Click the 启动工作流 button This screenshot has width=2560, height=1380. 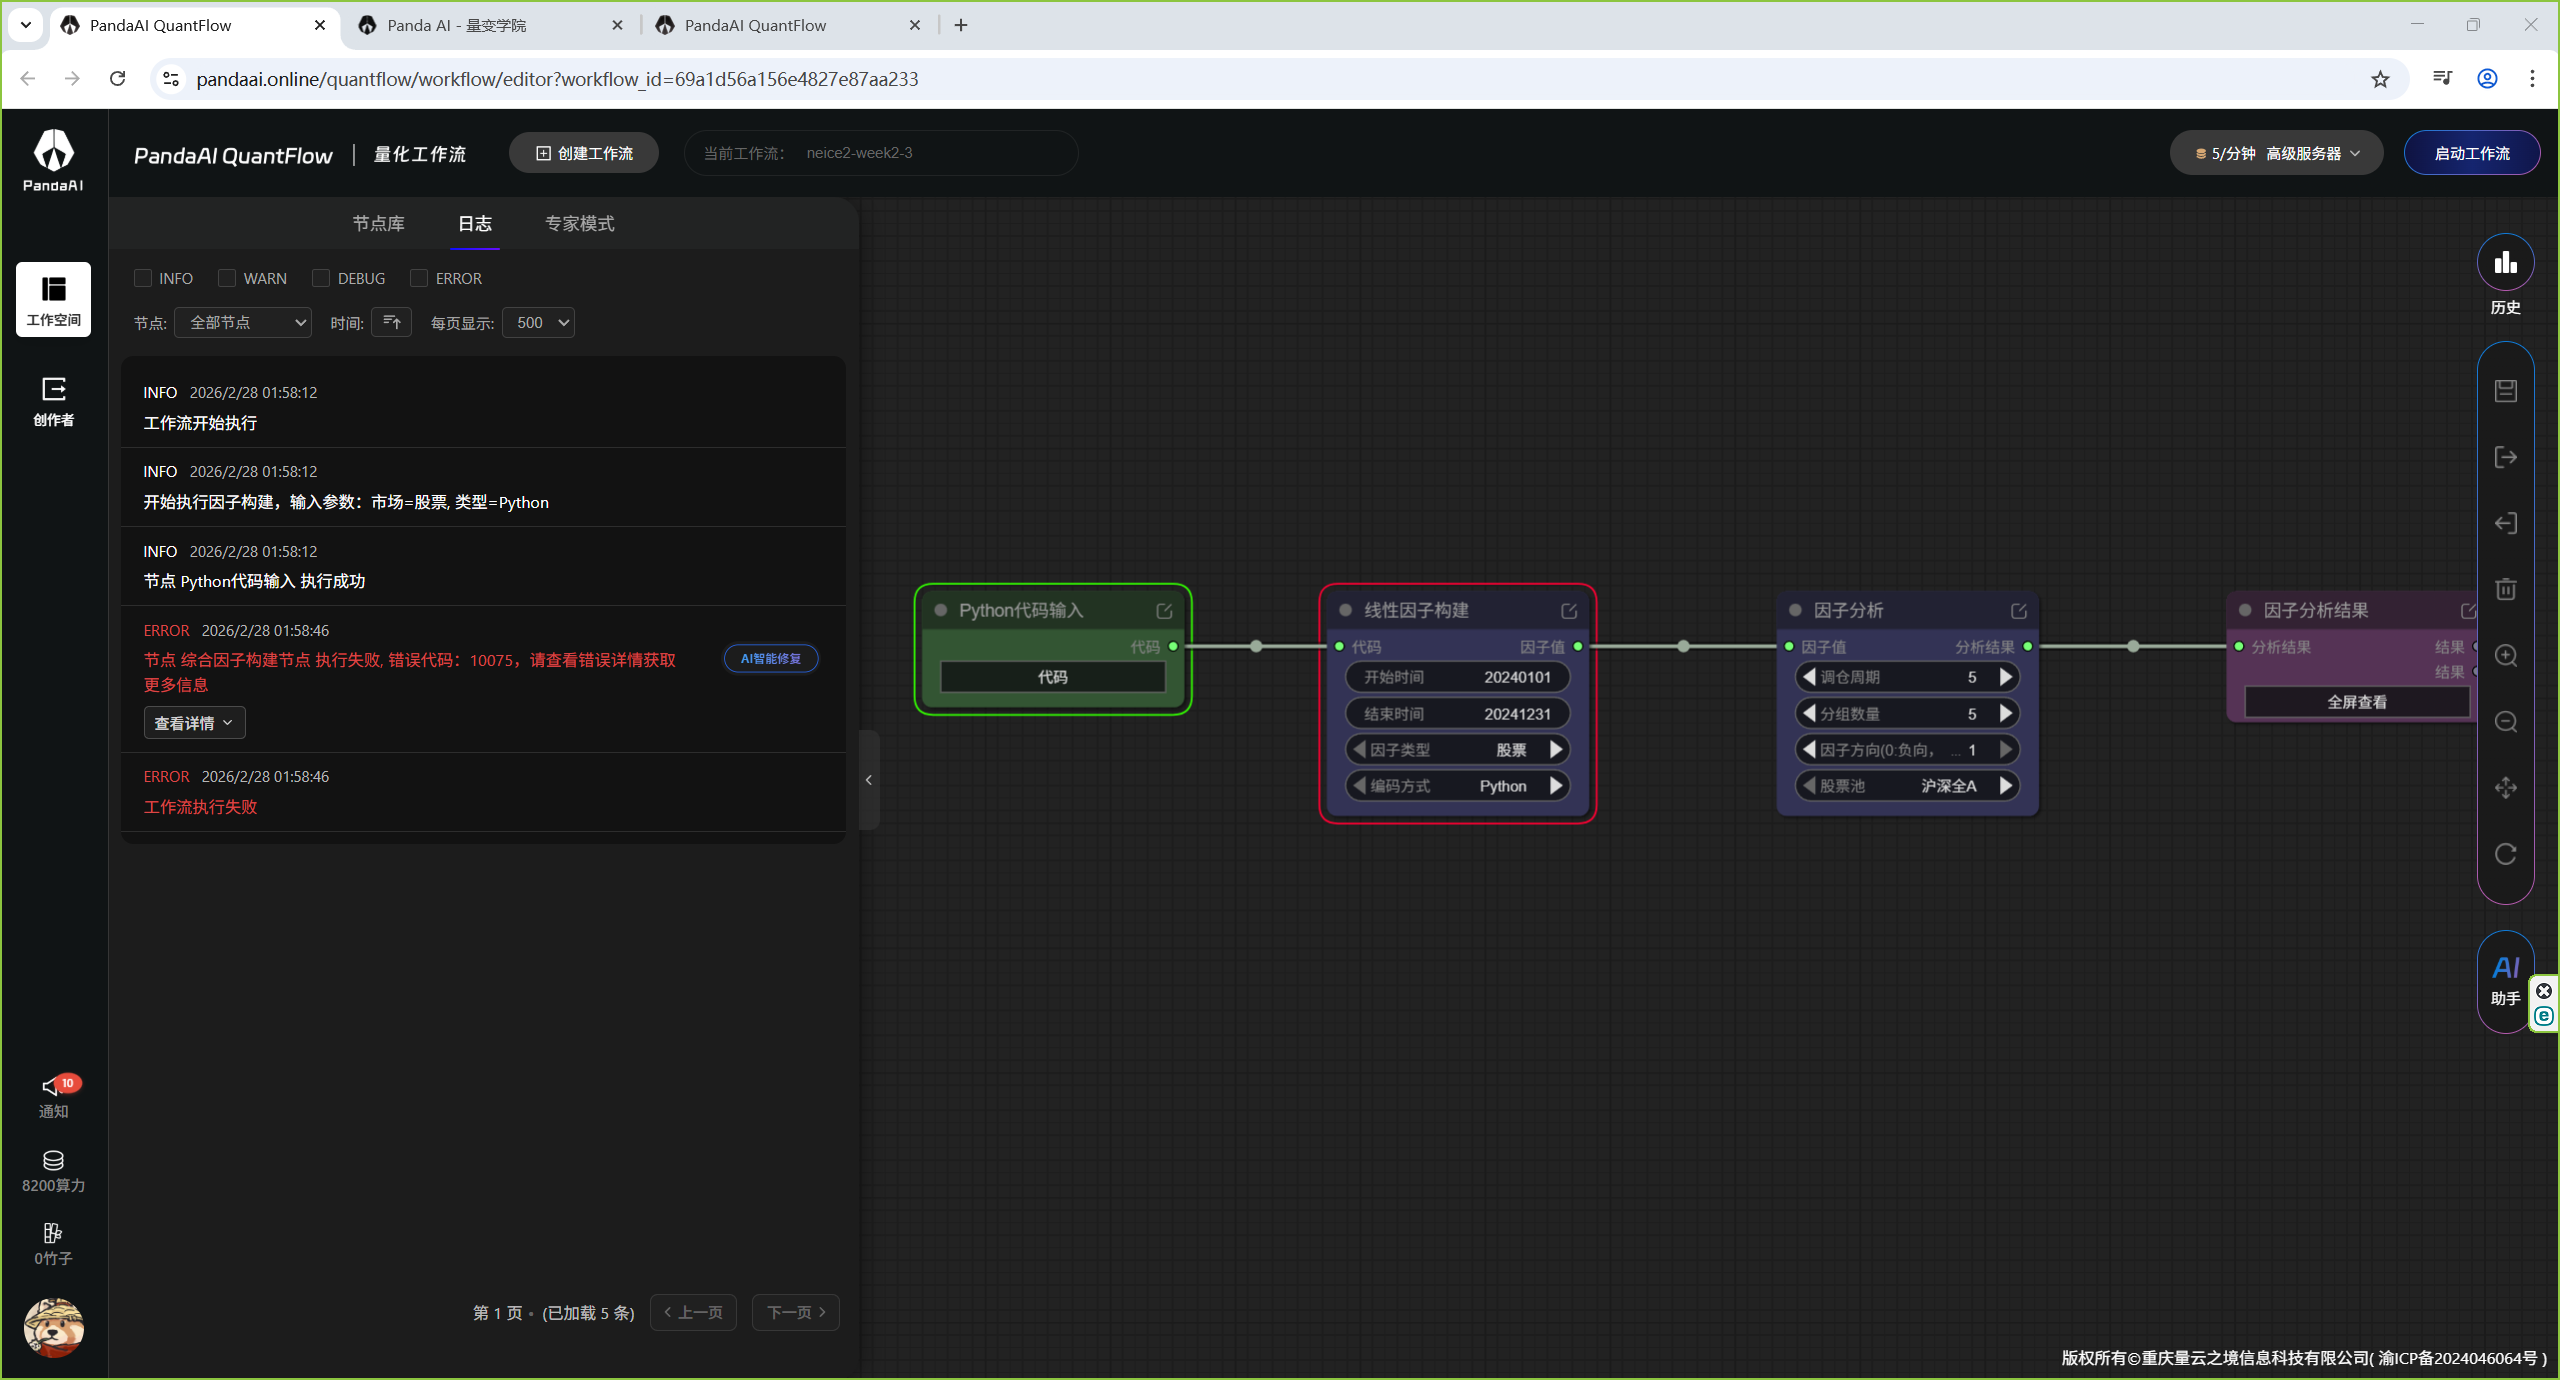click(2472, 153)
